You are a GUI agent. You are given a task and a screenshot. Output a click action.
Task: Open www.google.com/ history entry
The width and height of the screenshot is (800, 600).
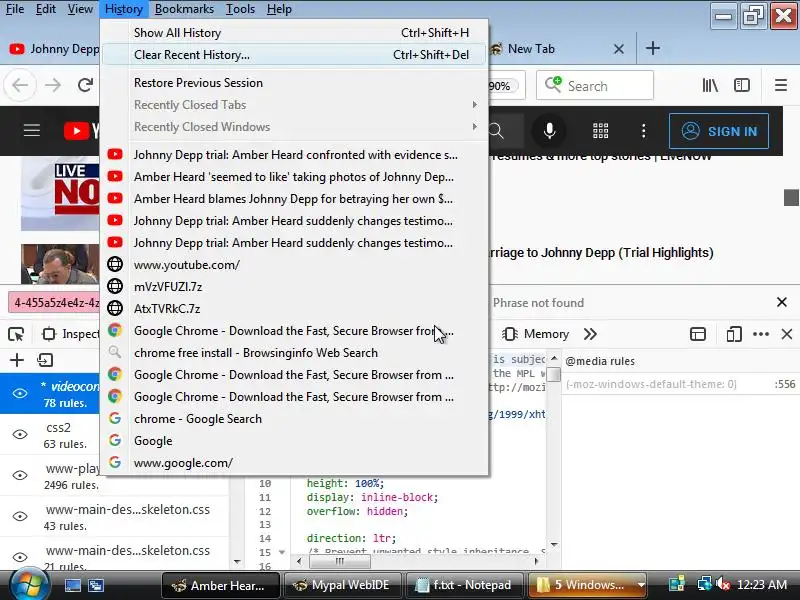(x=294, y=463)
